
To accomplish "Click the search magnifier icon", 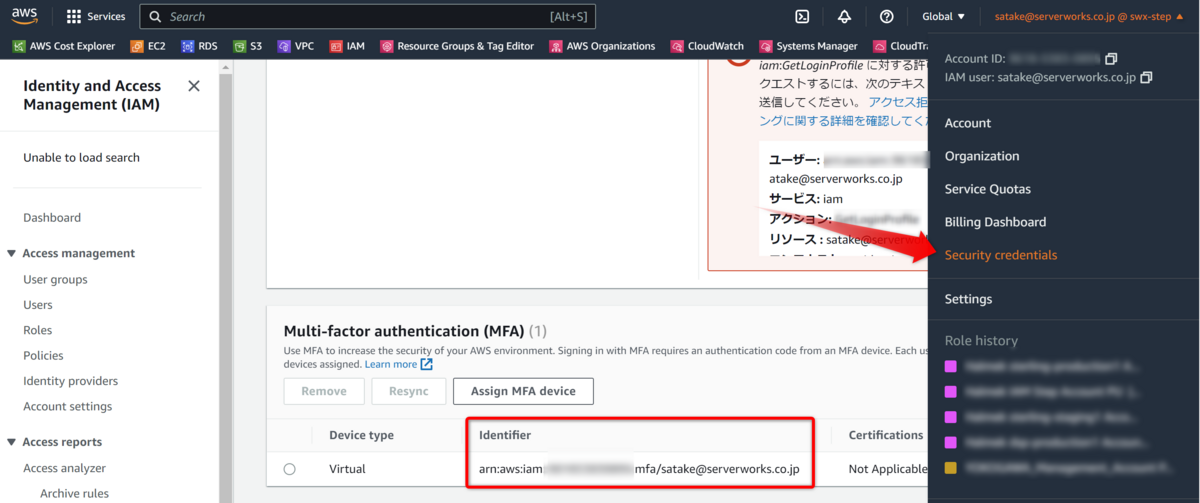I will coord(154,17).
